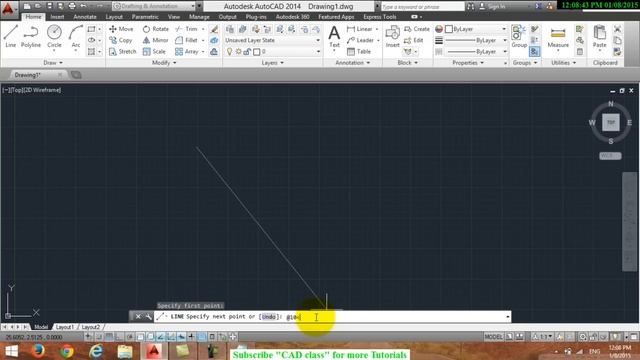Image resolution: width=640 pixels, height=360 pixels.
Task: Click the Stretch tool
Action: pyautogui.click(x=122, y=52)
